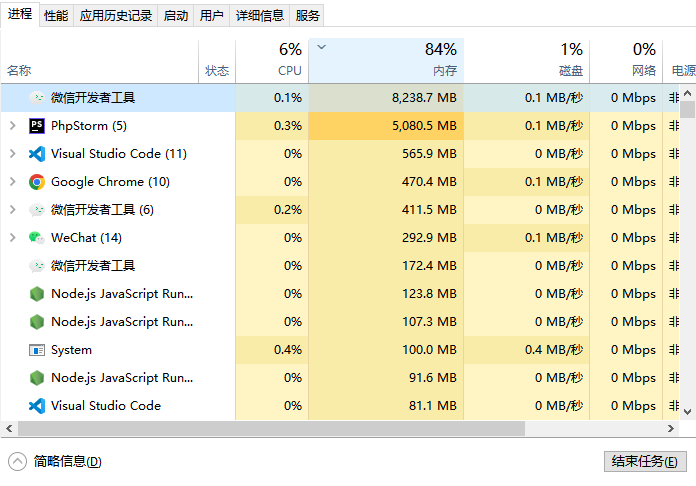696x486 pixels.
Task: Sort by the 磁盘 column header
Action: [527, 61]
